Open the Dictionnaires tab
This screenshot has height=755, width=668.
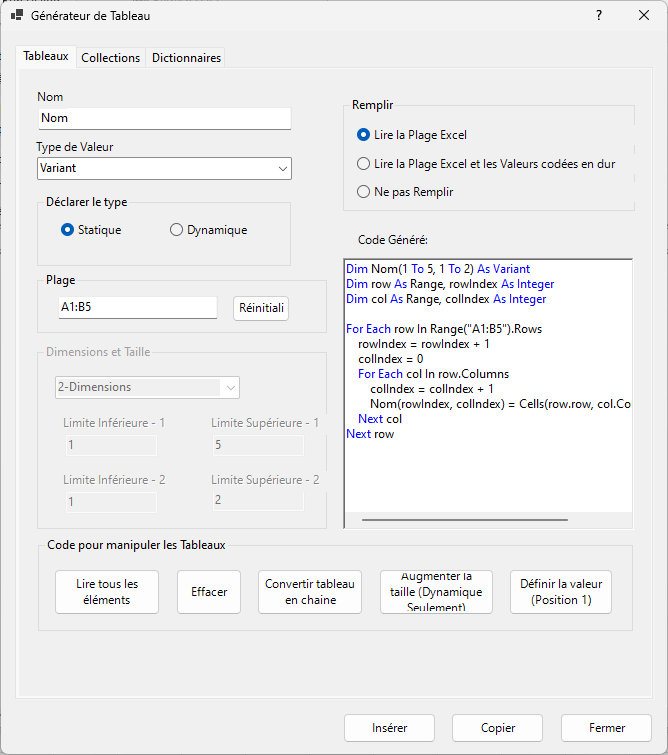[x=186, y=58]
